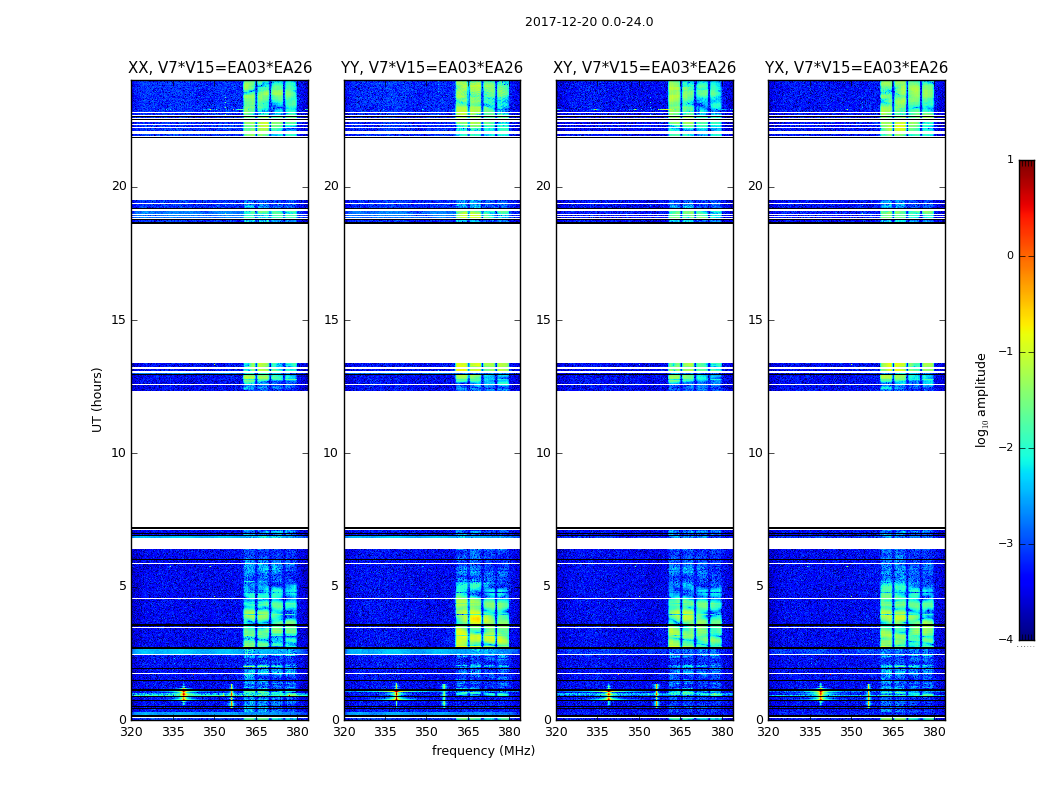Click the 2017-12-20 0.0-24.0 figure title
The width and height of the screenshot is (1050, 800).
[589, 22]
